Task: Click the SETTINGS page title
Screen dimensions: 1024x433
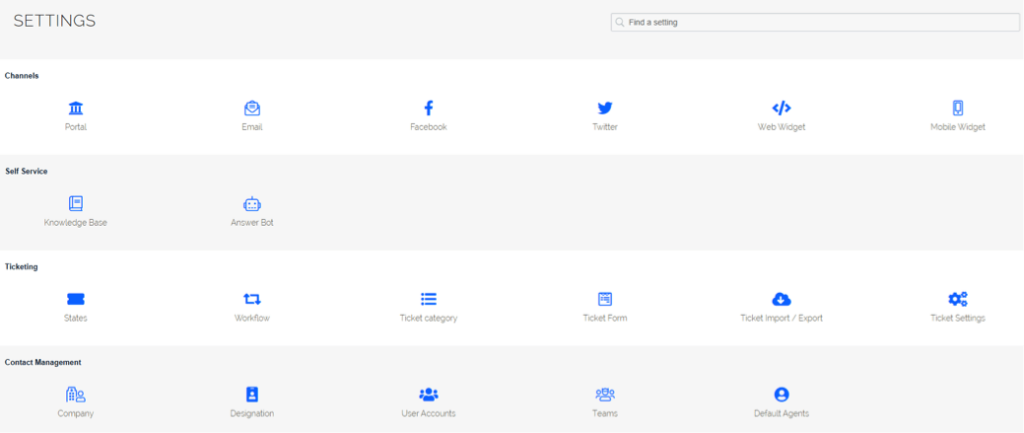Action: point(55,21)
